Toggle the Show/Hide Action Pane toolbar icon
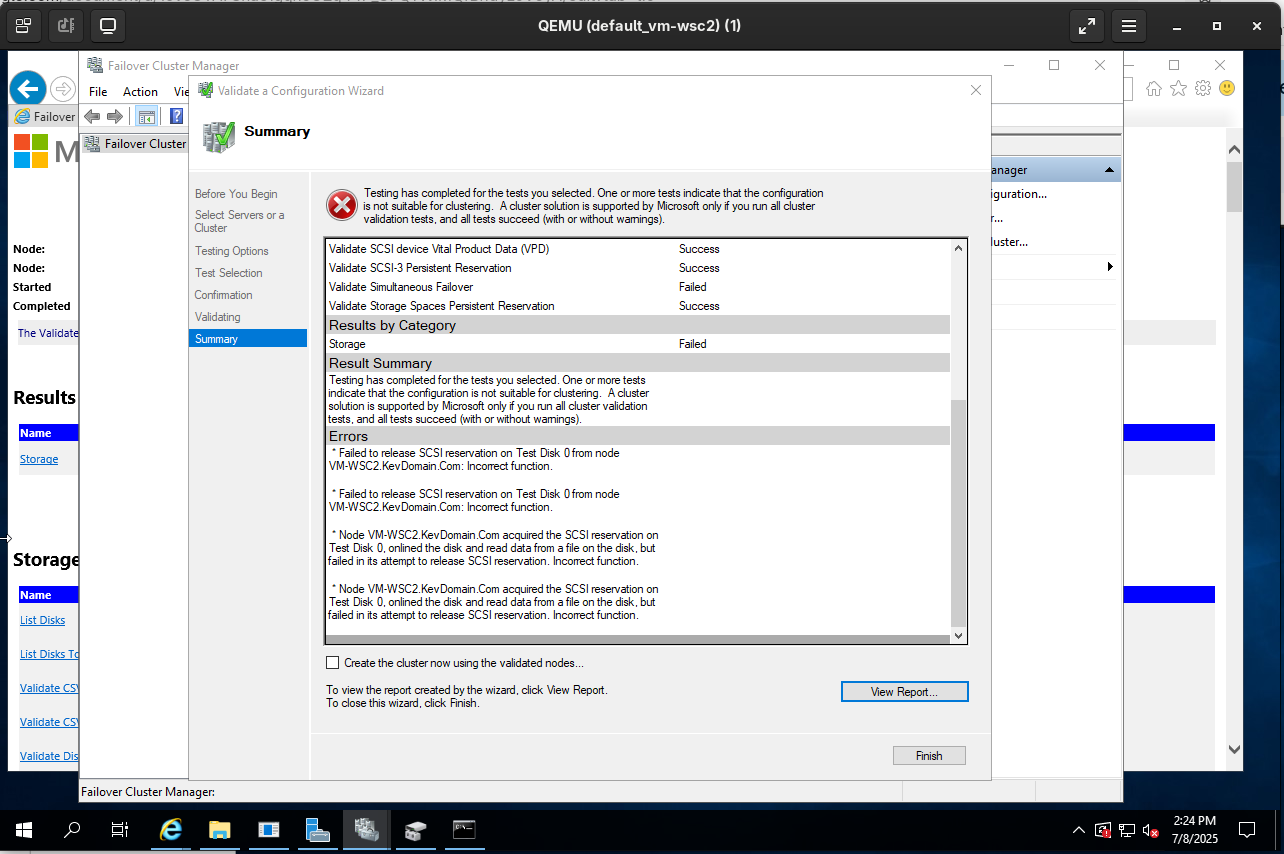The width and height of the screenshot is (1284, 854). (147, 116)
